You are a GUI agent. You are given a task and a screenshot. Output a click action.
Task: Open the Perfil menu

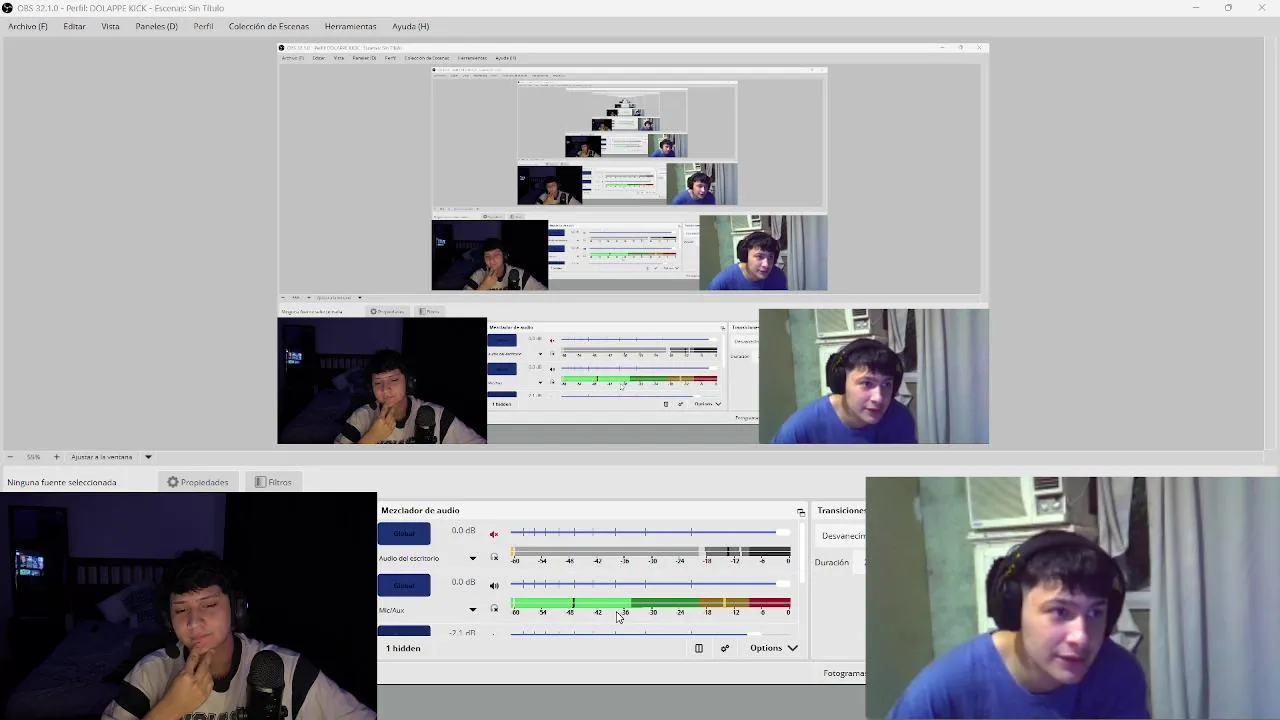[203, 26]
